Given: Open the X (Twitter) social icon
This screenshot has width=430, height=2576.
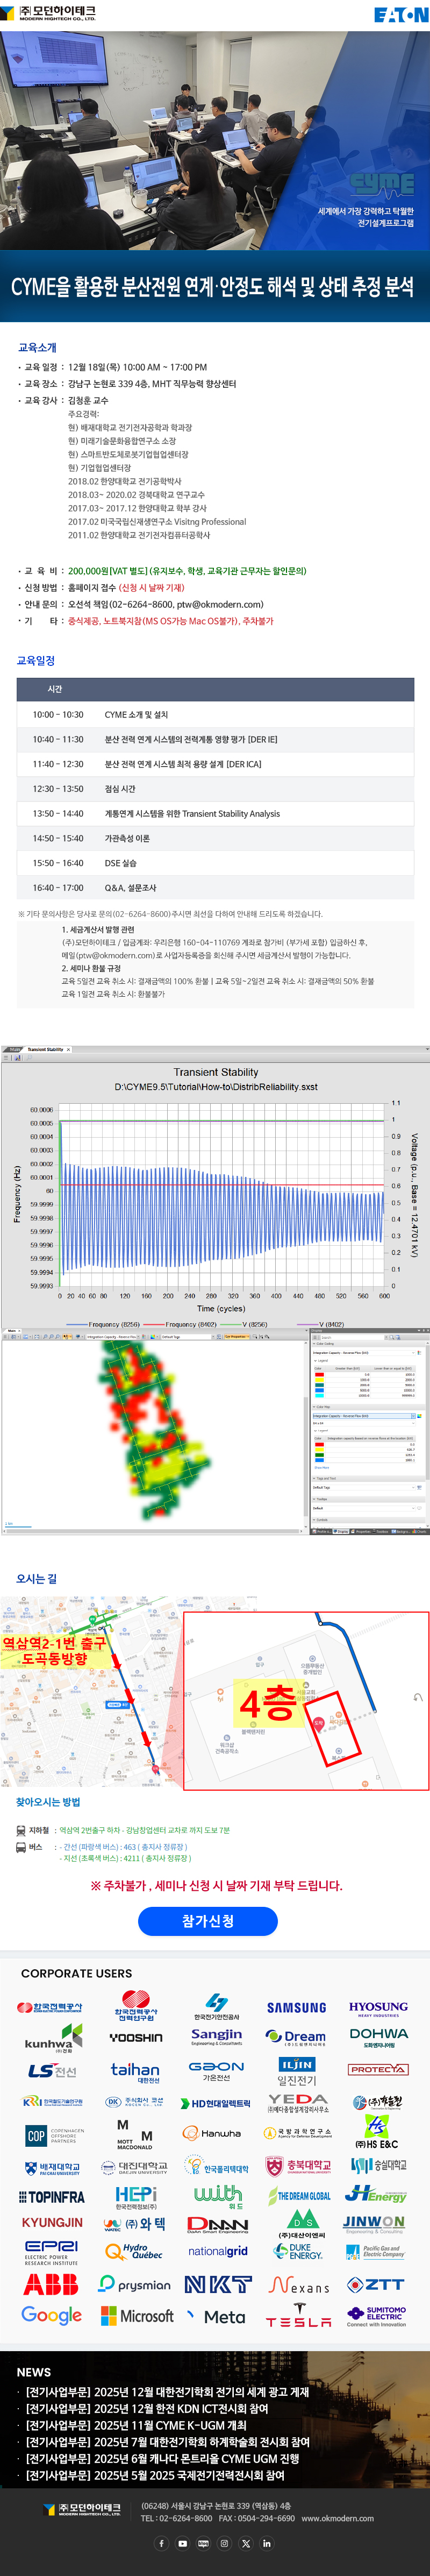Looking at the screenshot, I should point(245,2543).
